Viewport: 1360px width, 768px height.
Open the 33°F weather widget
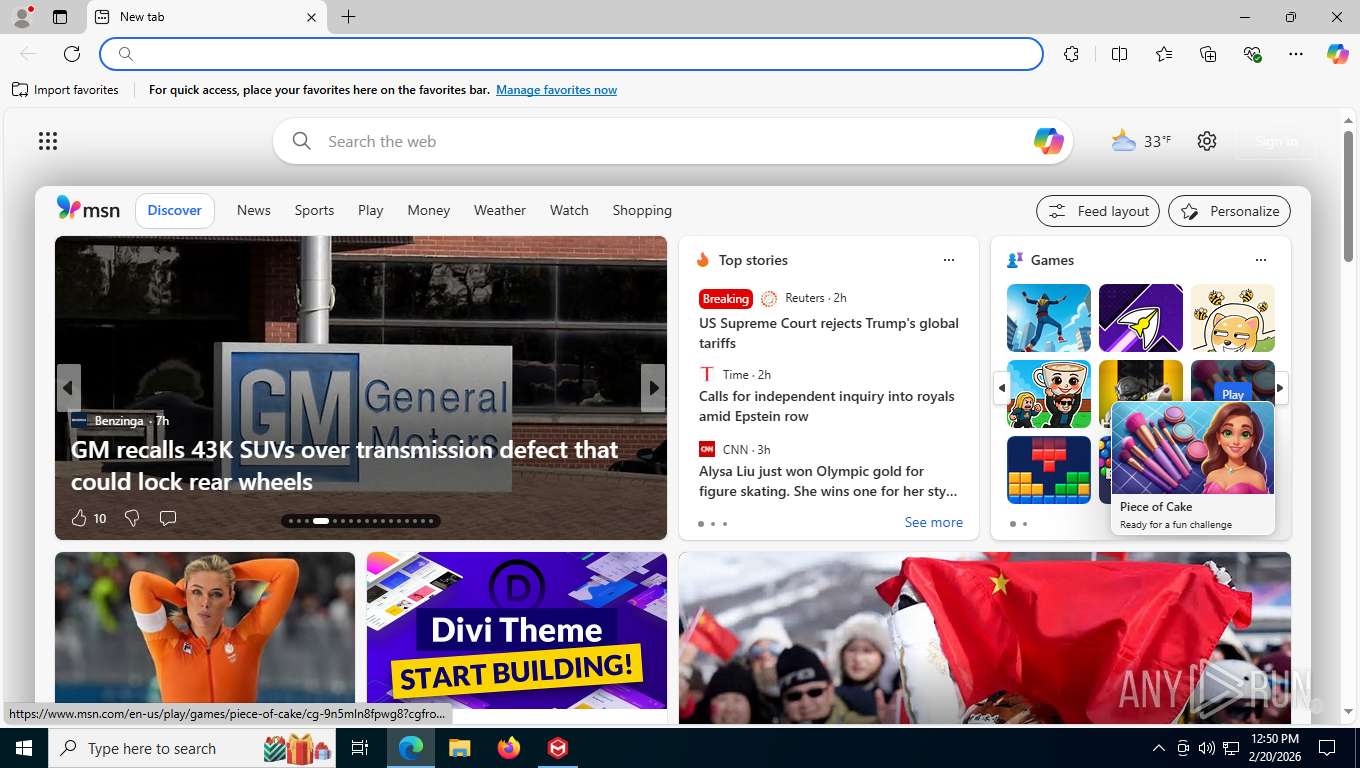tap(1141, 141)
